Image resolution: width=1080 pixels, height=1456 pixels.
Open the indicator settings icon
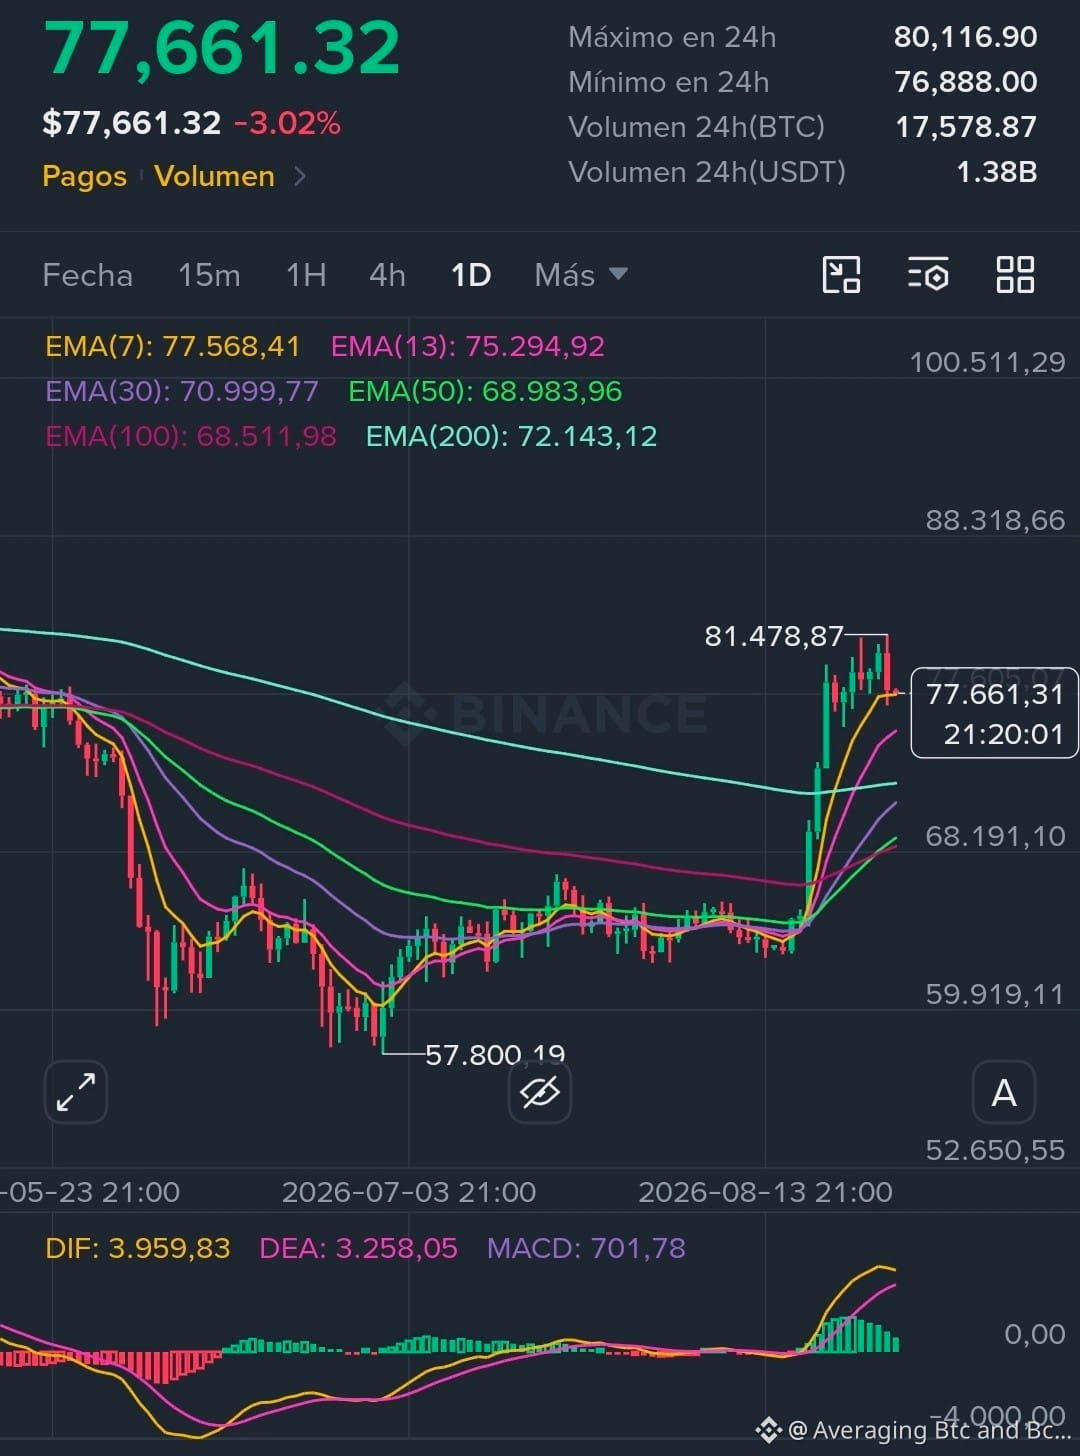(x=928, y=275)
